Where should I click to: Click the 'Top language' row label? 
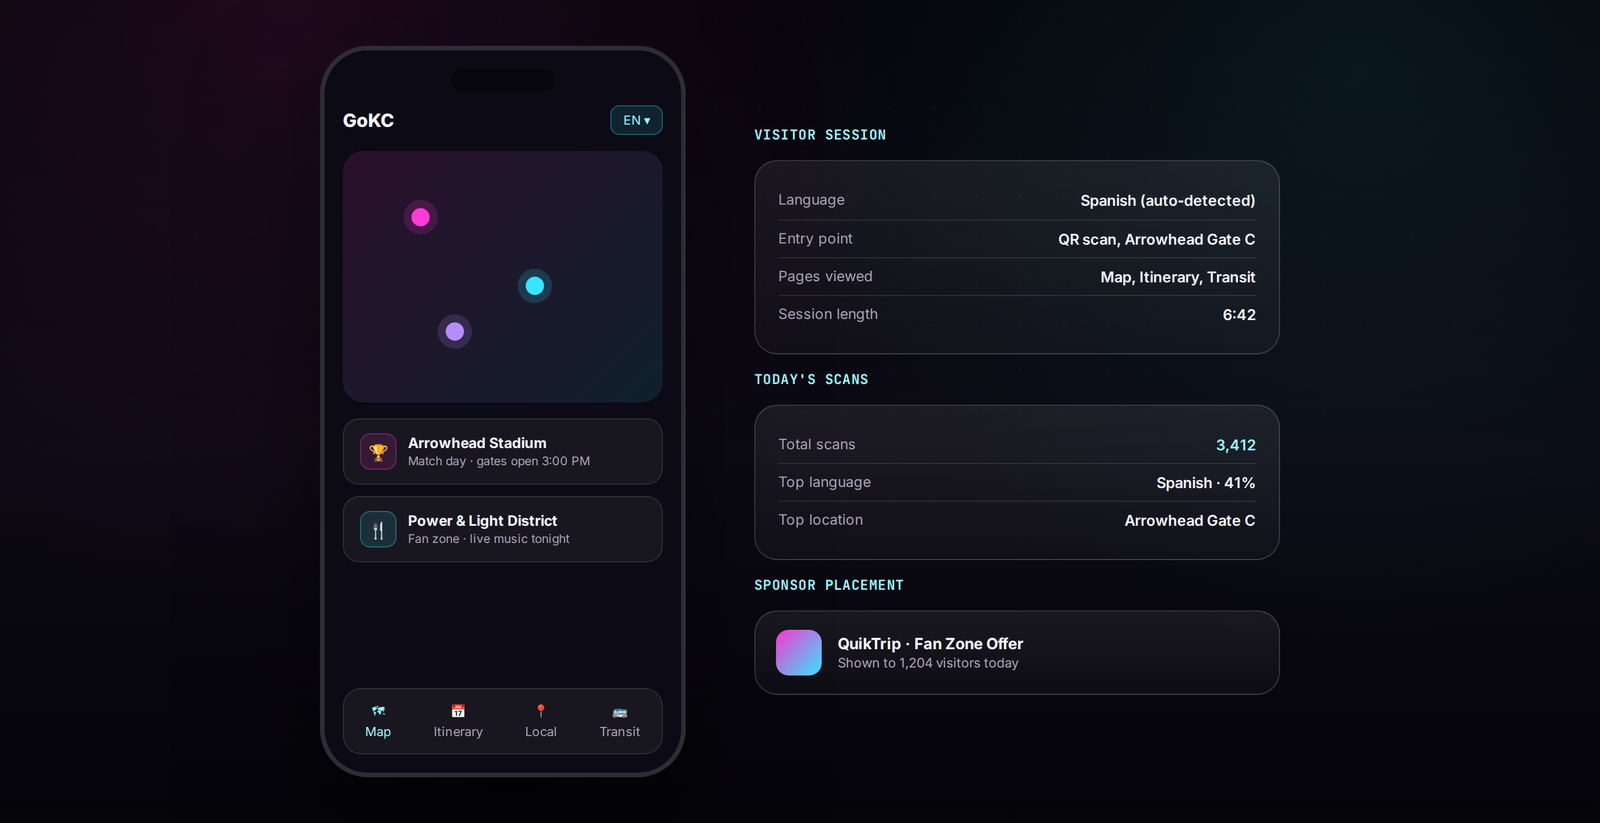pos(824,482)
